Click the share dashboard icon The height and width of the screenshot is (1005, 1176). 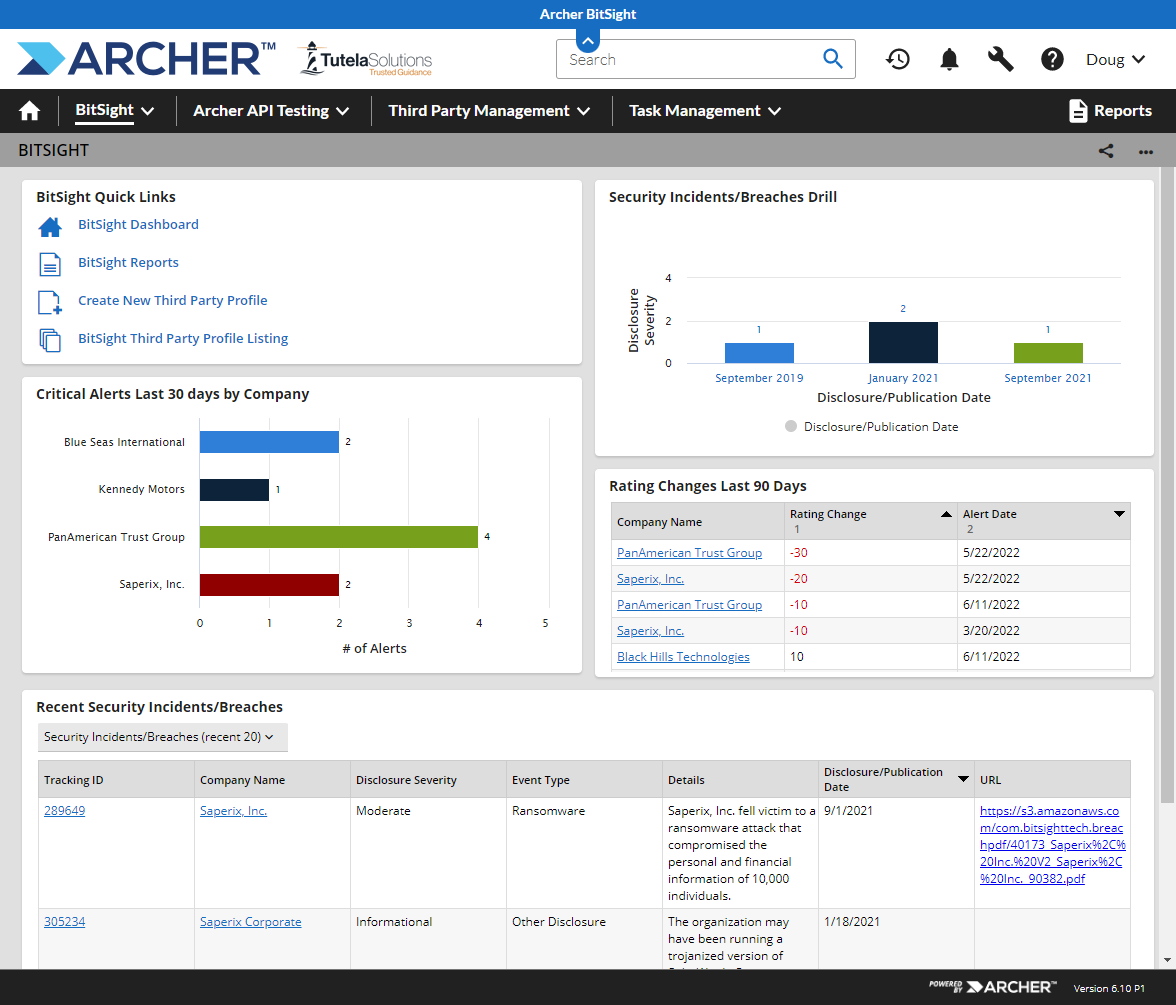pos(1106,151)
